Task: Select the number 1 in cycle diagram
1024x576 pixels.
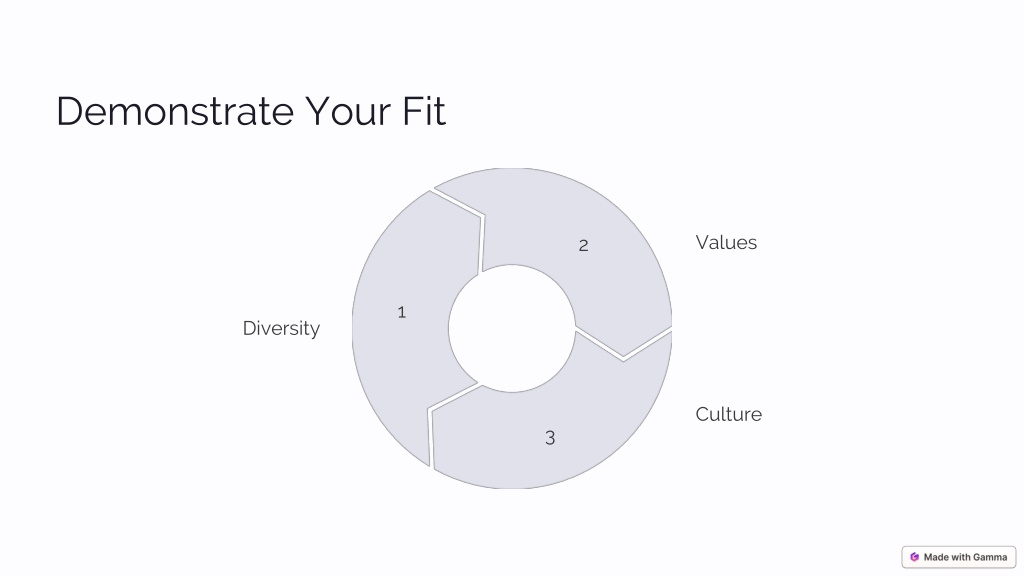Action: pos(402,313)
